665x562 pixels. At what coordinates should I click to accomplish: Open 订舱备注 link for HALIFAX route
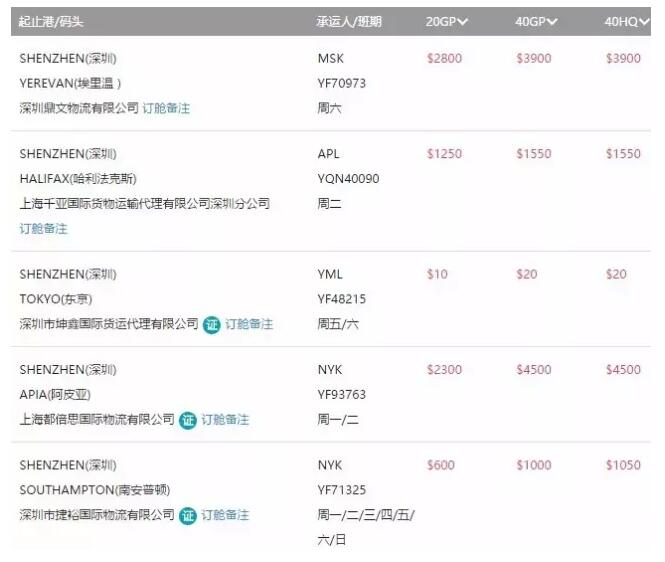43,229
